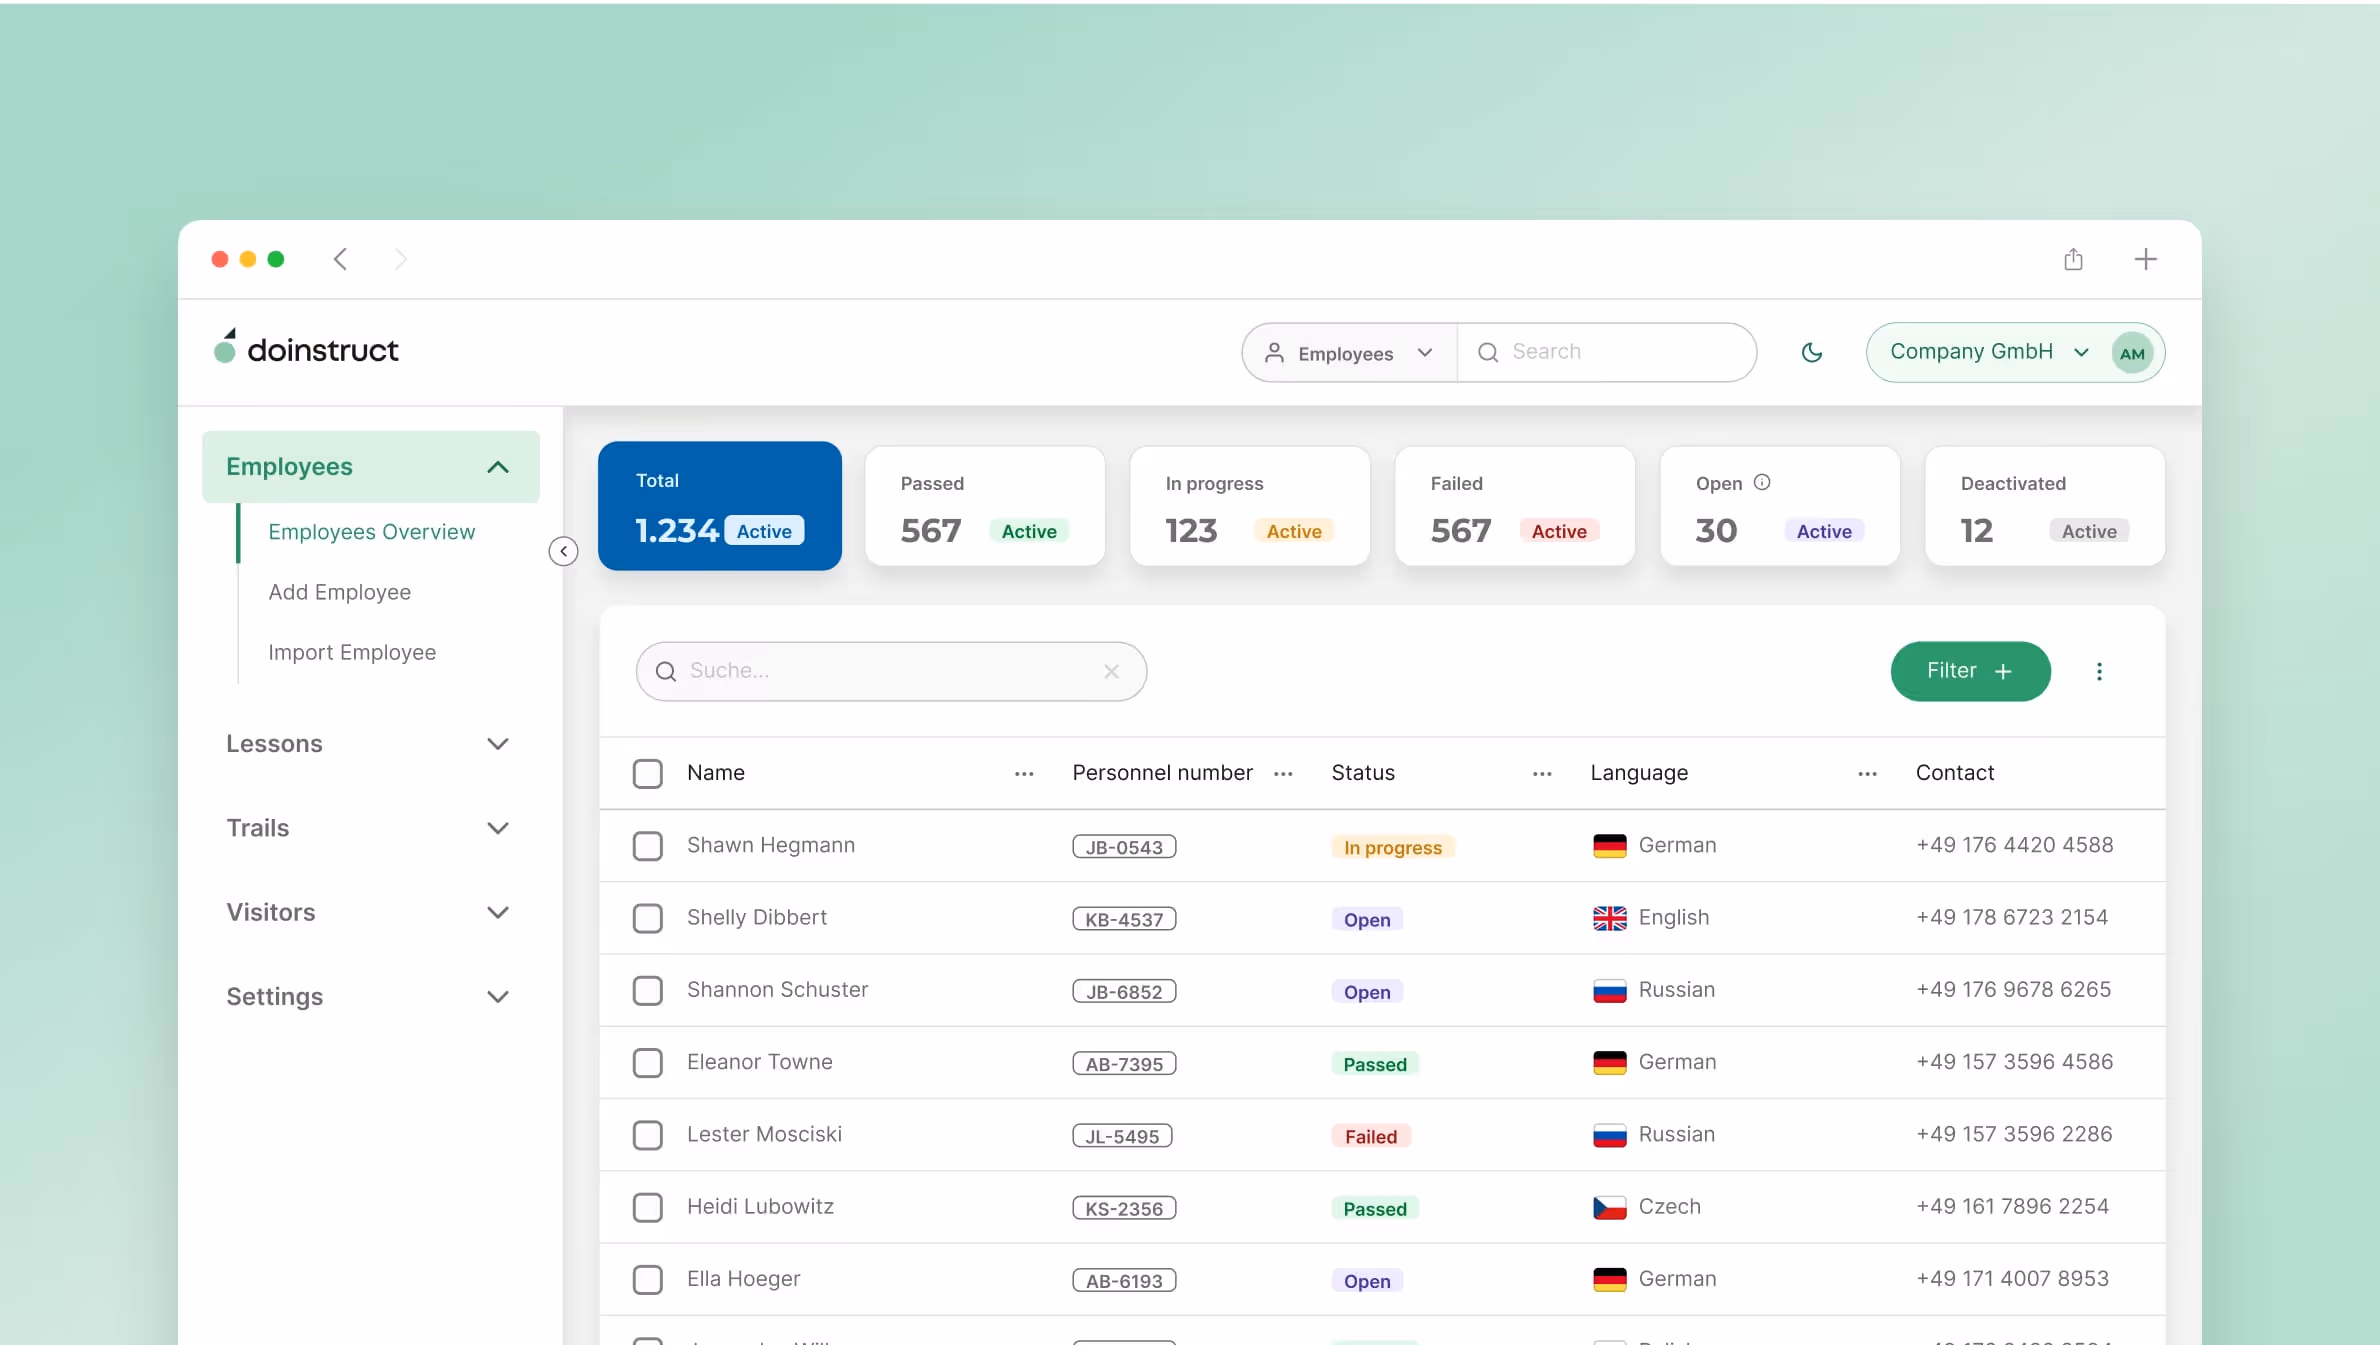Click the green Filter button
The image size is (2380, 1345).
tap(1969, 671)
